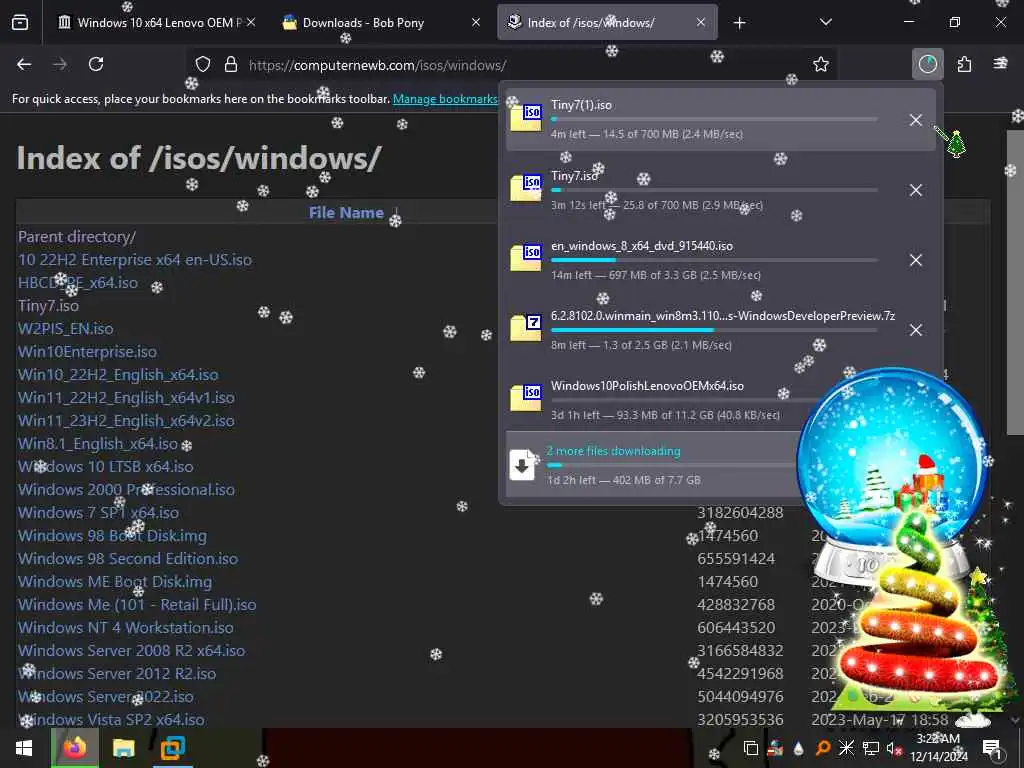
Task: Open tracking protection shield icon
Action: coord(203,65)
